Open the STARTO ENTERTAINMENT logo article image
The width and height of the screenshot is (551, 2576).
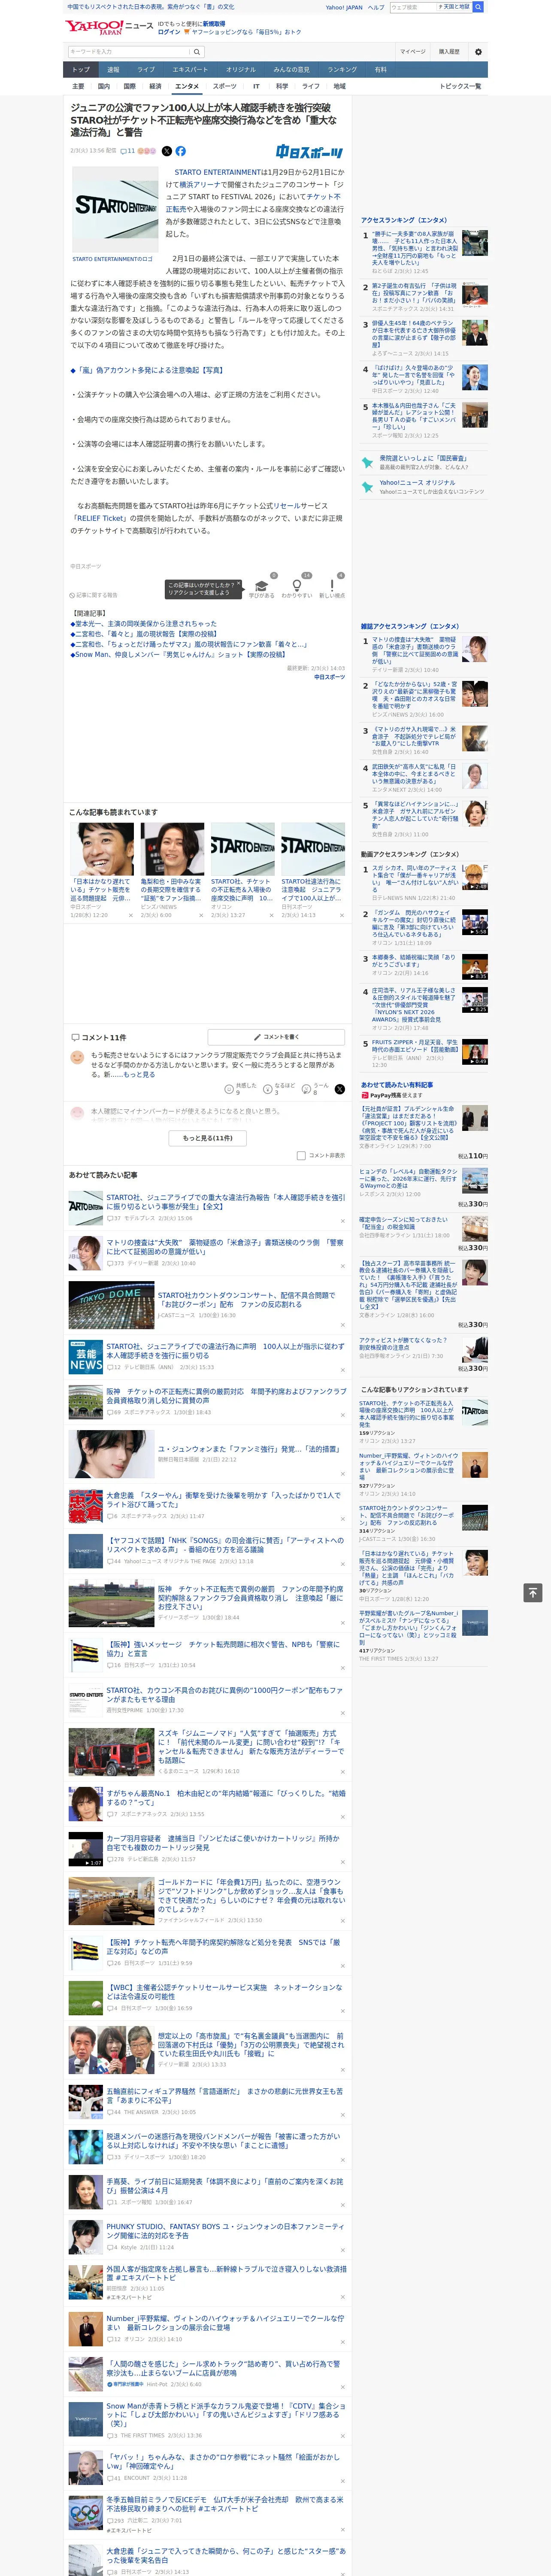[x=115, y=210]
